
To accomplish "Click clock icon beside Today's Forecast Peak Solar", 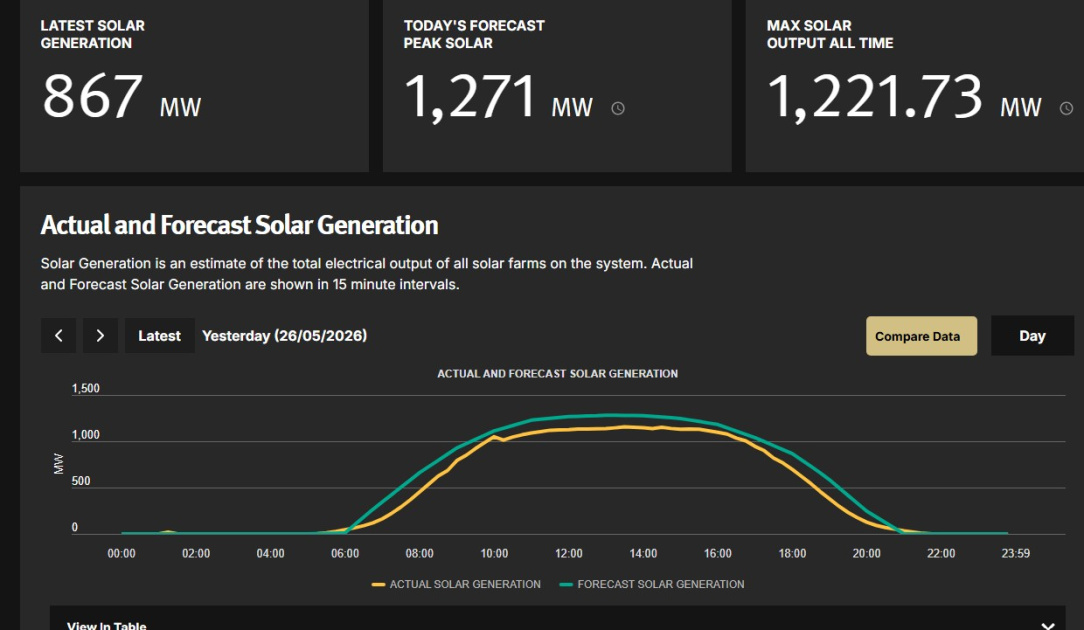I will click(618, 109).
